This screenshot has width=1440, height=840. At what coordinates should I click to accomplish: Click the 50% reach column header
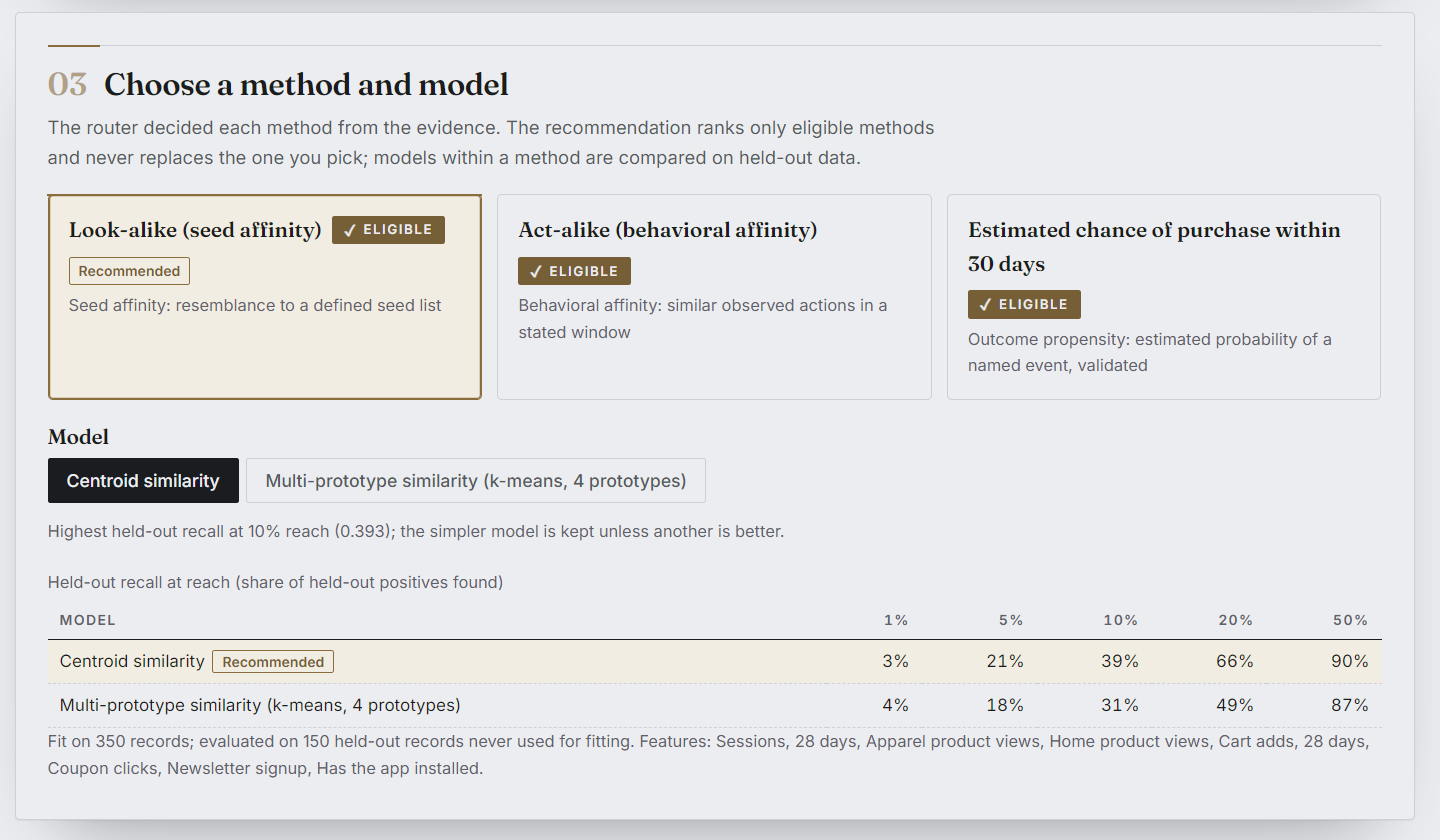point(1350,620)
